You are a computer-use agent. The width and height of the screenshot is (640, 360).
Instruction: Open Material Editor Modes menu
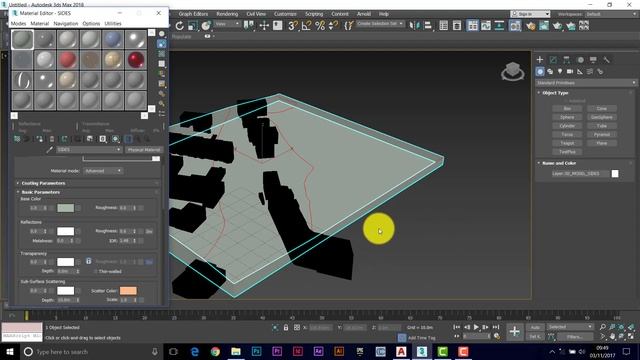pos(18,24)
